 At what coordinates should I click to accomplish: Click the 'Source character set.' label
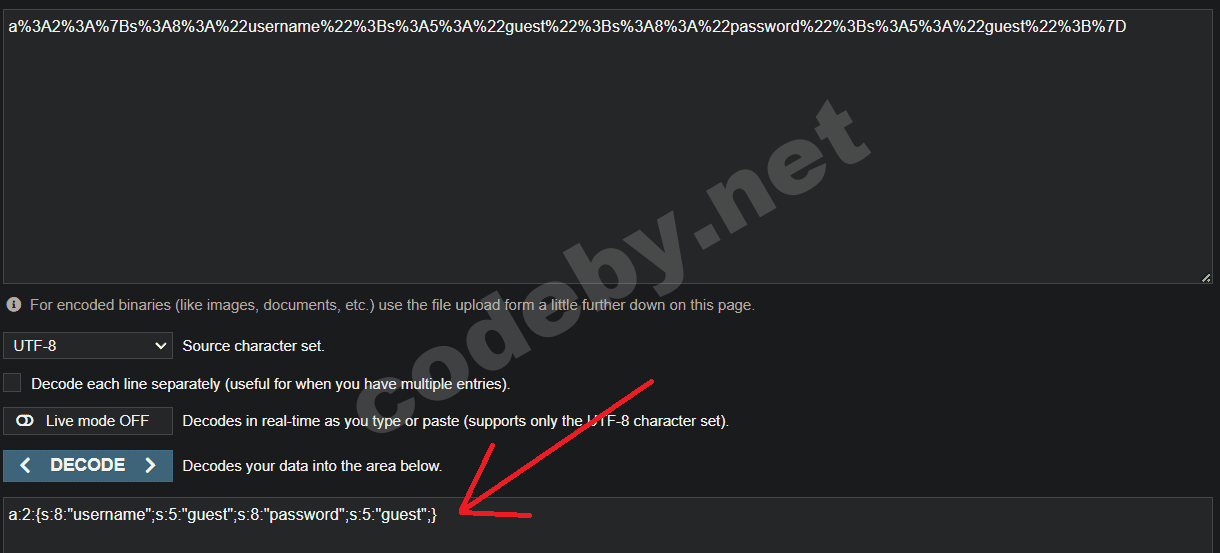pos(254,346)
